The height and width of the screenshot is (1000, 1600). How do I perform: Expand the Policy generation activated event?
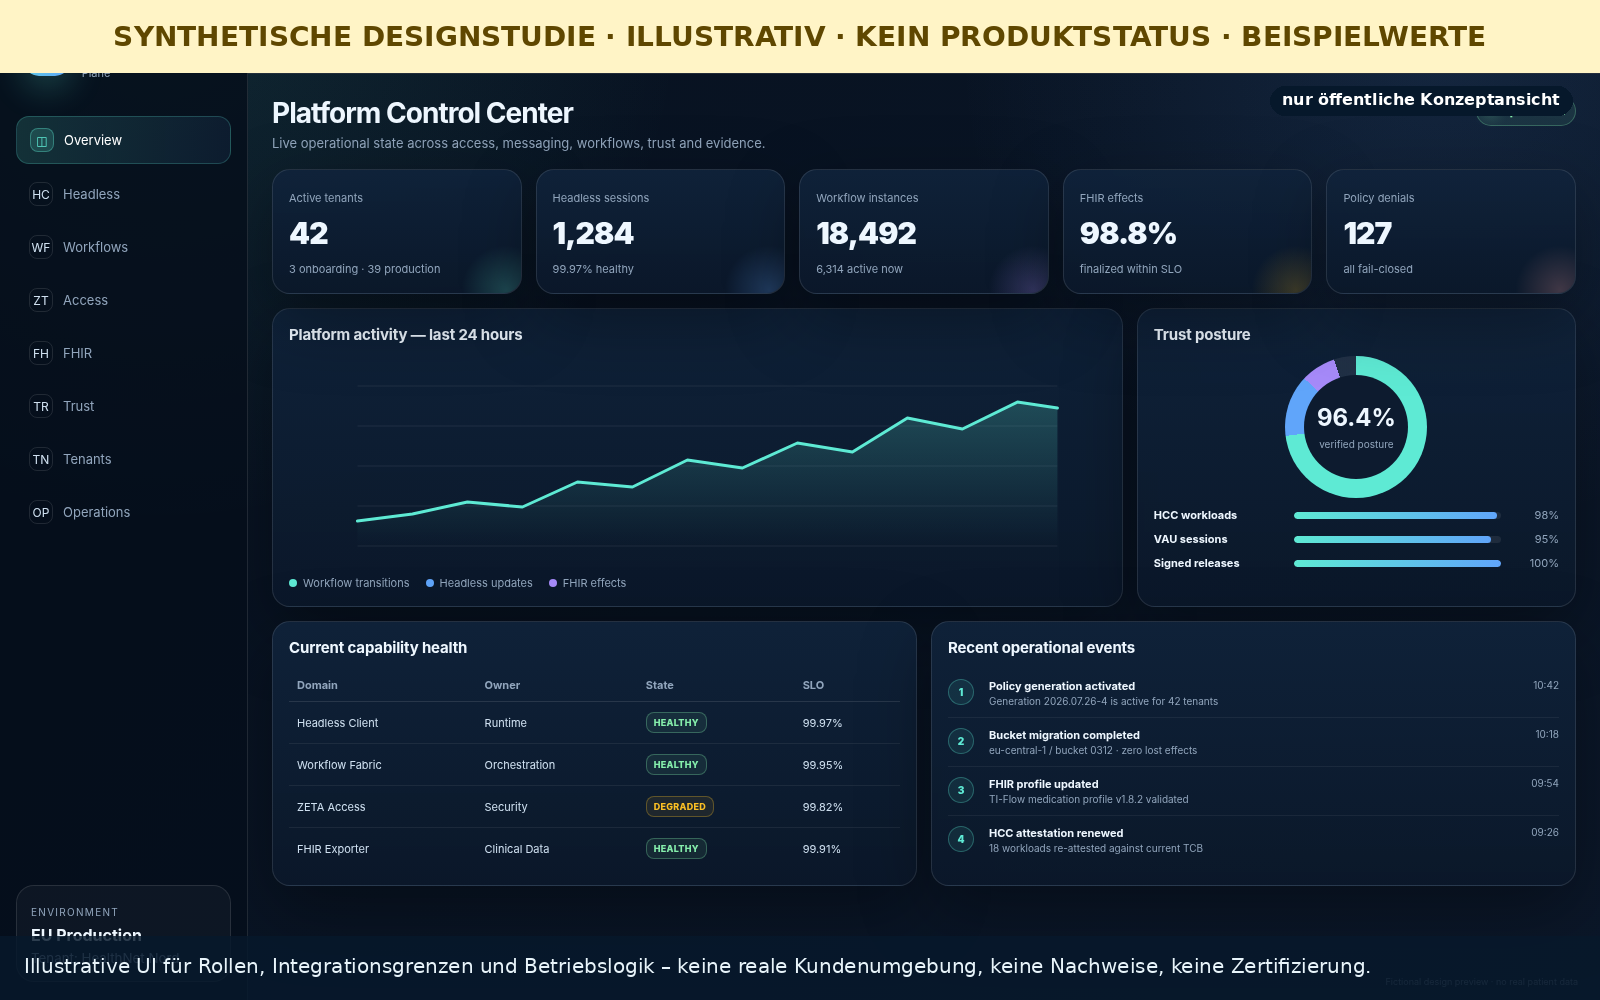coord(1253,693)
